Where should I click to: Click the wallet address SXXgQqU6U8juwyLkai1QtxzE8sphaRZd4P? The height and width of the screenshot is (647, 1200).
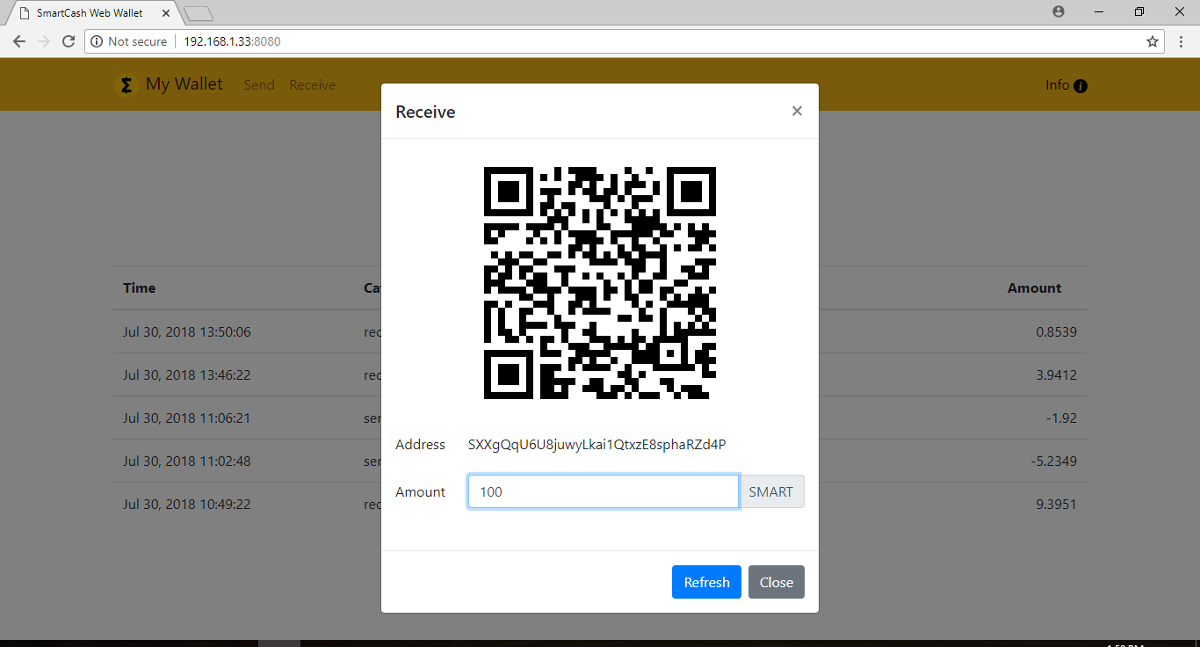coord(597,444)
